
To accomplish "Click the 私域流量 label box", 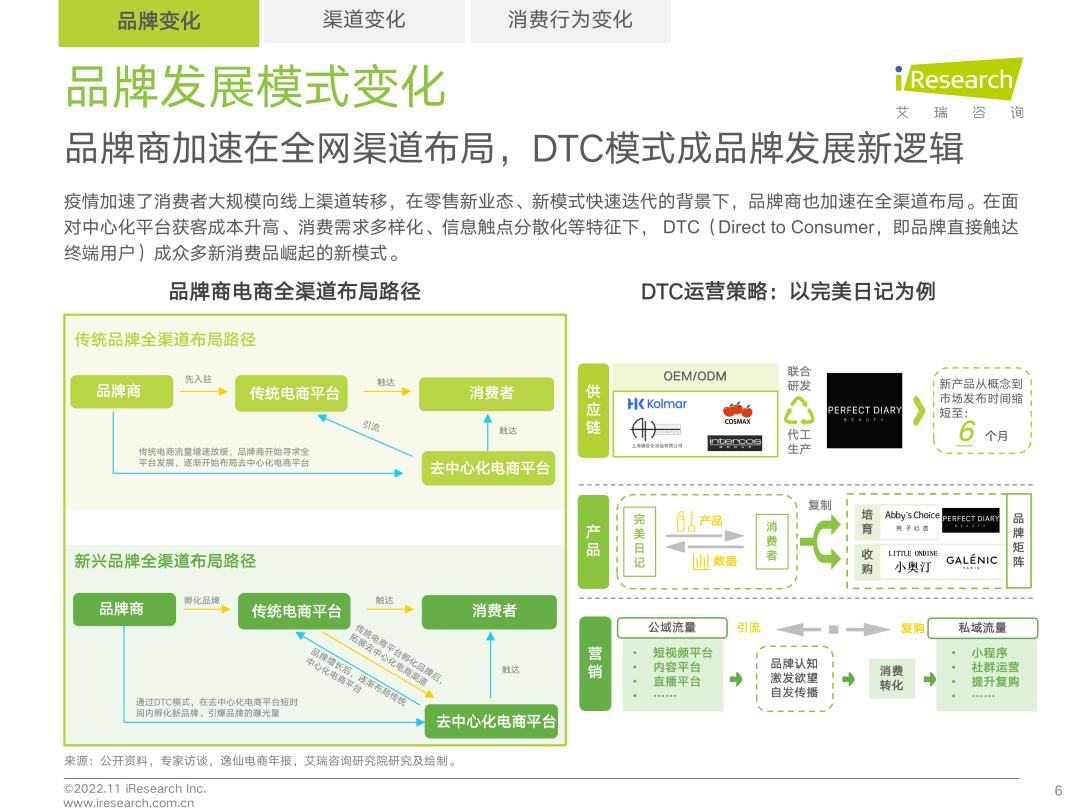I will [x=981, y=628].
